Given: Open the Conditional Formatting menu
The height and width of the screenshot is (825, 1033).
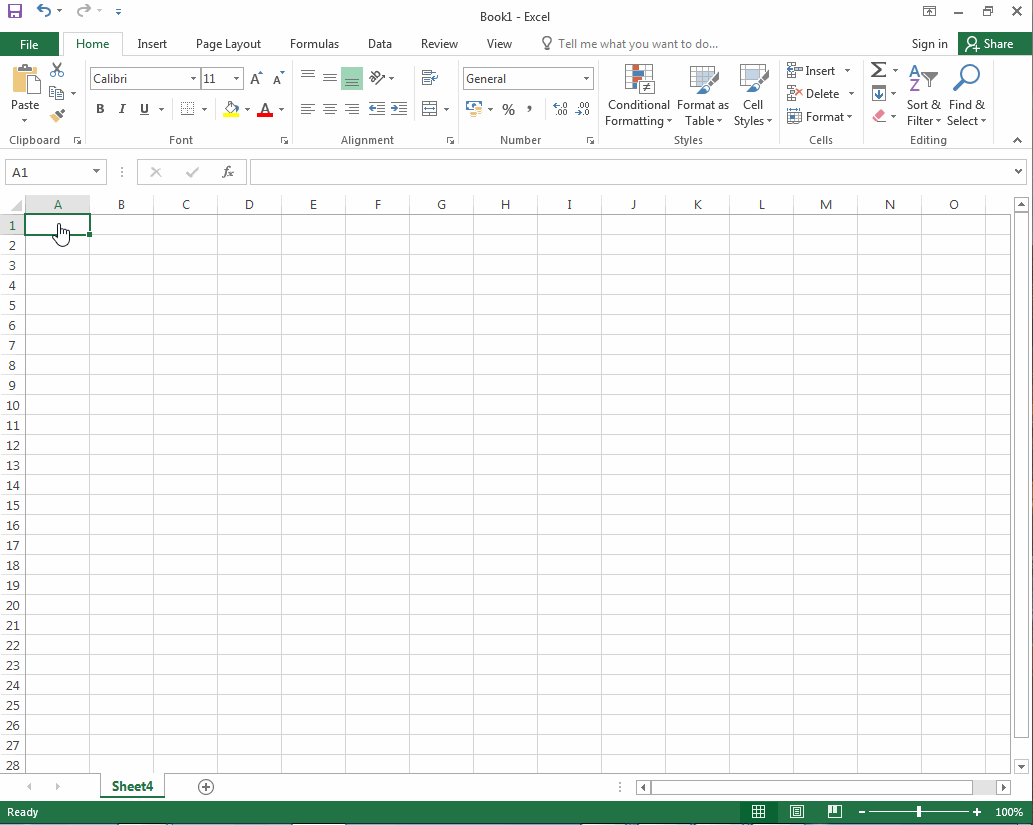Looking at the screenshot, I should (x=638, y=96).
